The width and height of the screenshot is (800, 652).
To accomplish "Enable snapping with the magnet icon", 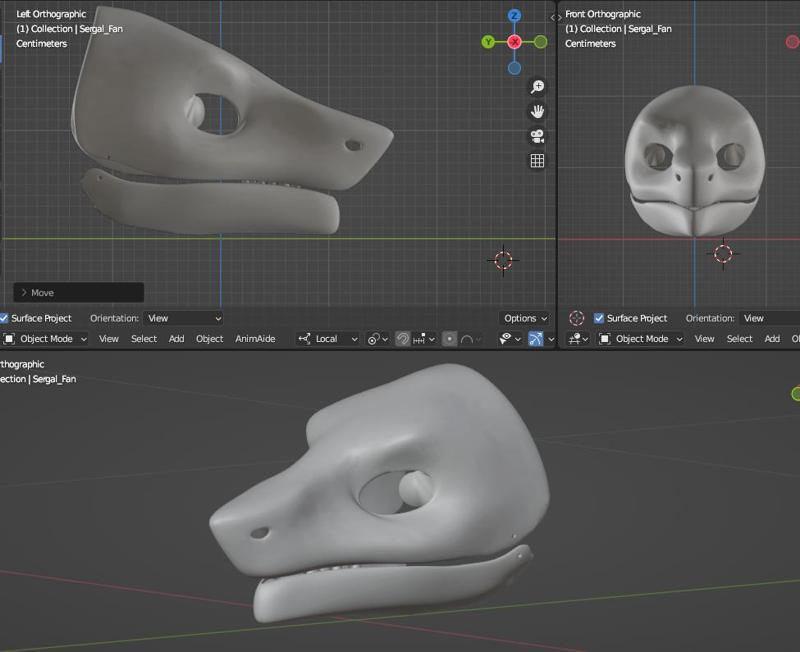I will pos(401,338).
